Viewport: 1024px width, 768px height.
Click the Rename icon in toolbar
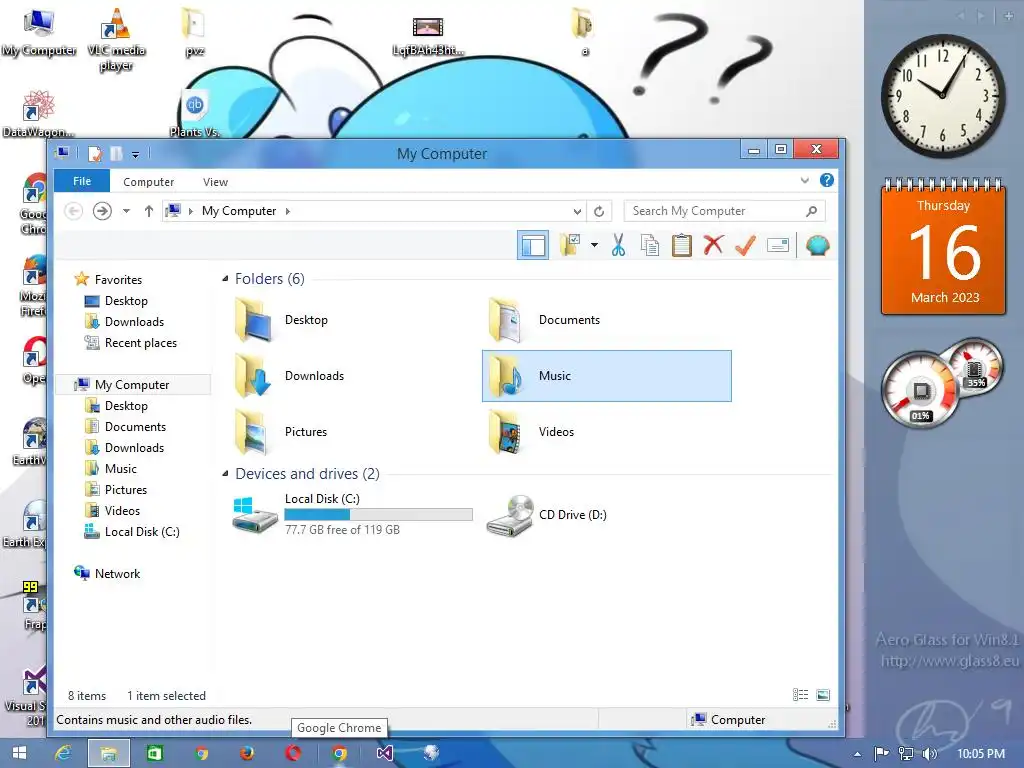point(778,246)
